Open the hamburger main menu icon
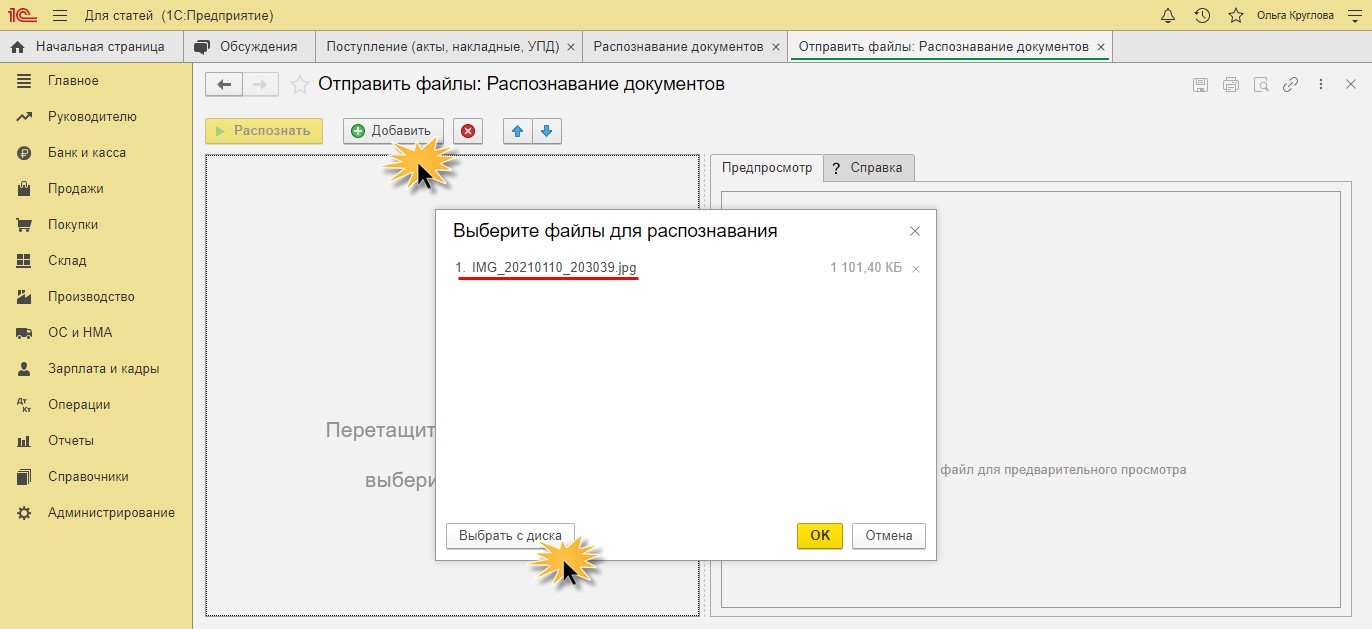This screenshot has width=1372, height=629. pos(60,16)
